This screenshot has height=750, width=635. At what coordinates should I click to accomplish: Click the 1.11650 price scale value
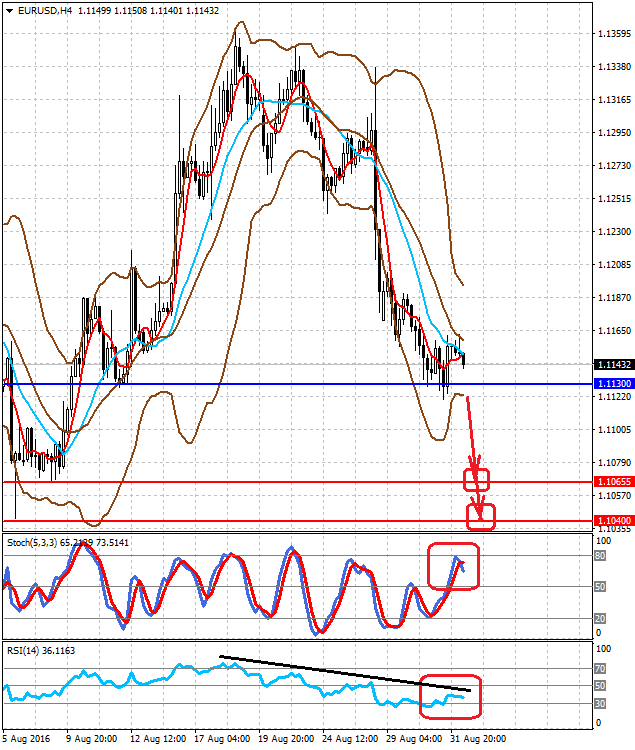[x=614, y=331]
